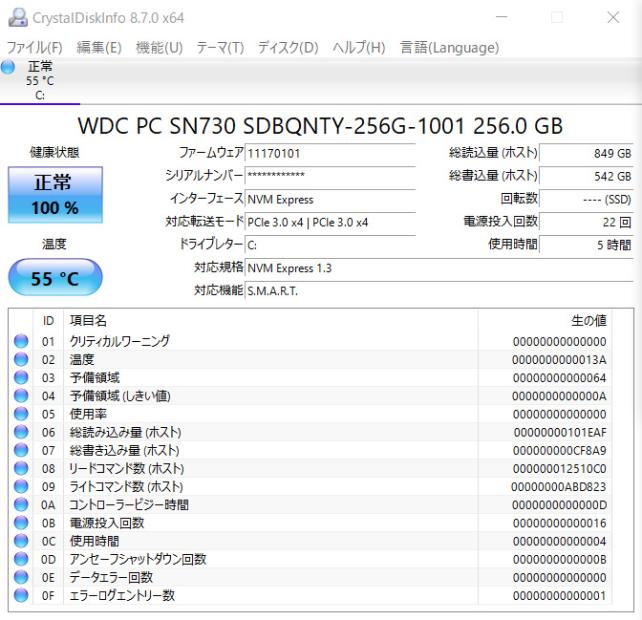
Task: Select the 温度 attribute name in SMART list
Action: [82, 360]
